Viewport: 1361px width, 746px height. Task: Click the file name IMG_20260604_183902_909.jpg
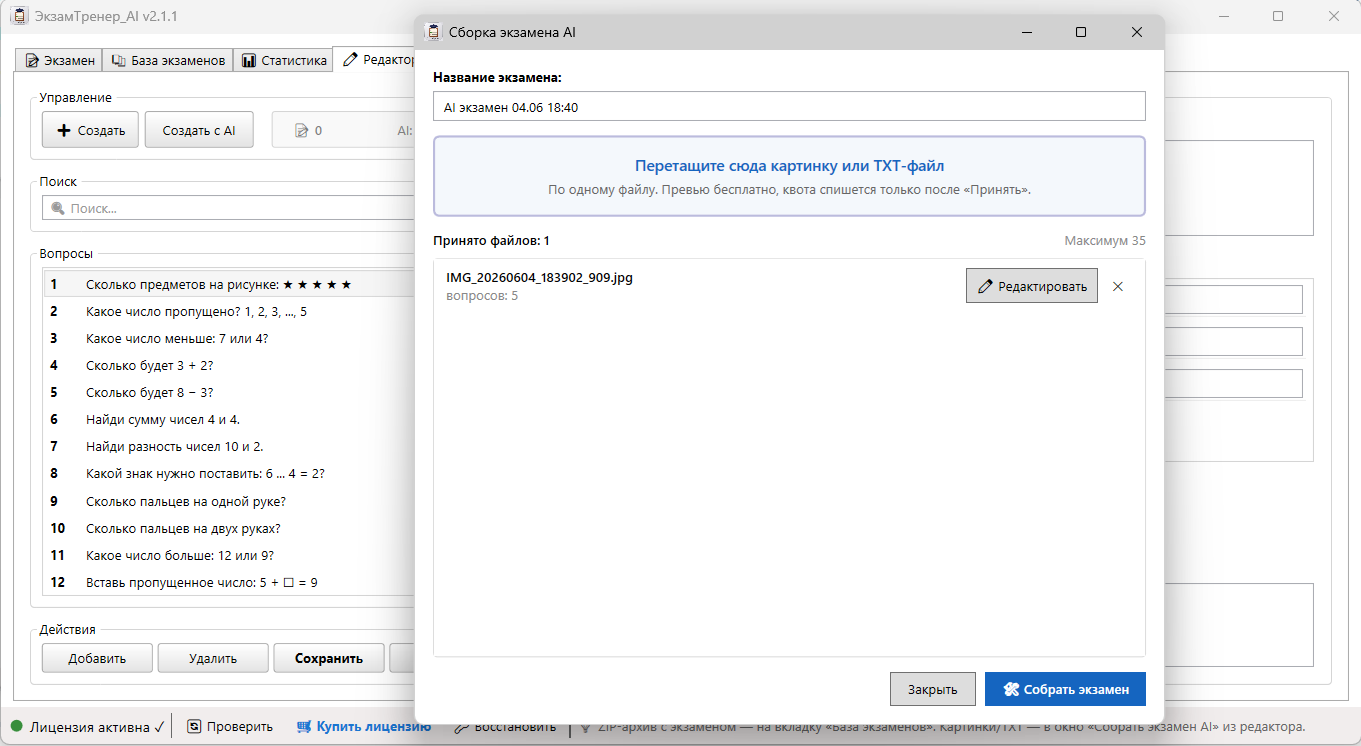point(539,278)
